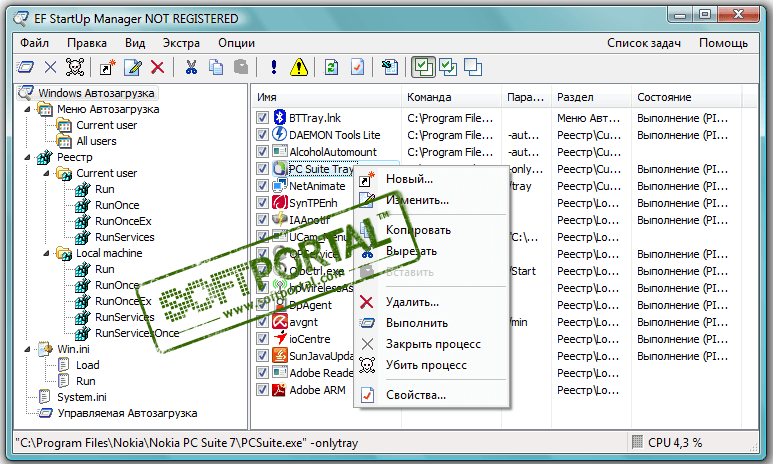Click the SunJavaUpdate Java icon
The width and height of the screenshot is (773, 464).
[x=280, y=356]
